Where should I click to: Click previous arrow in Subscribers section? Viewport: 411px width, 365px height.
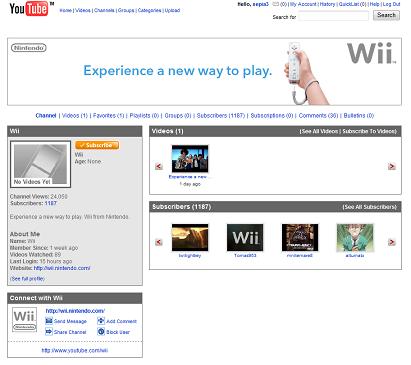tap(159, 242)
